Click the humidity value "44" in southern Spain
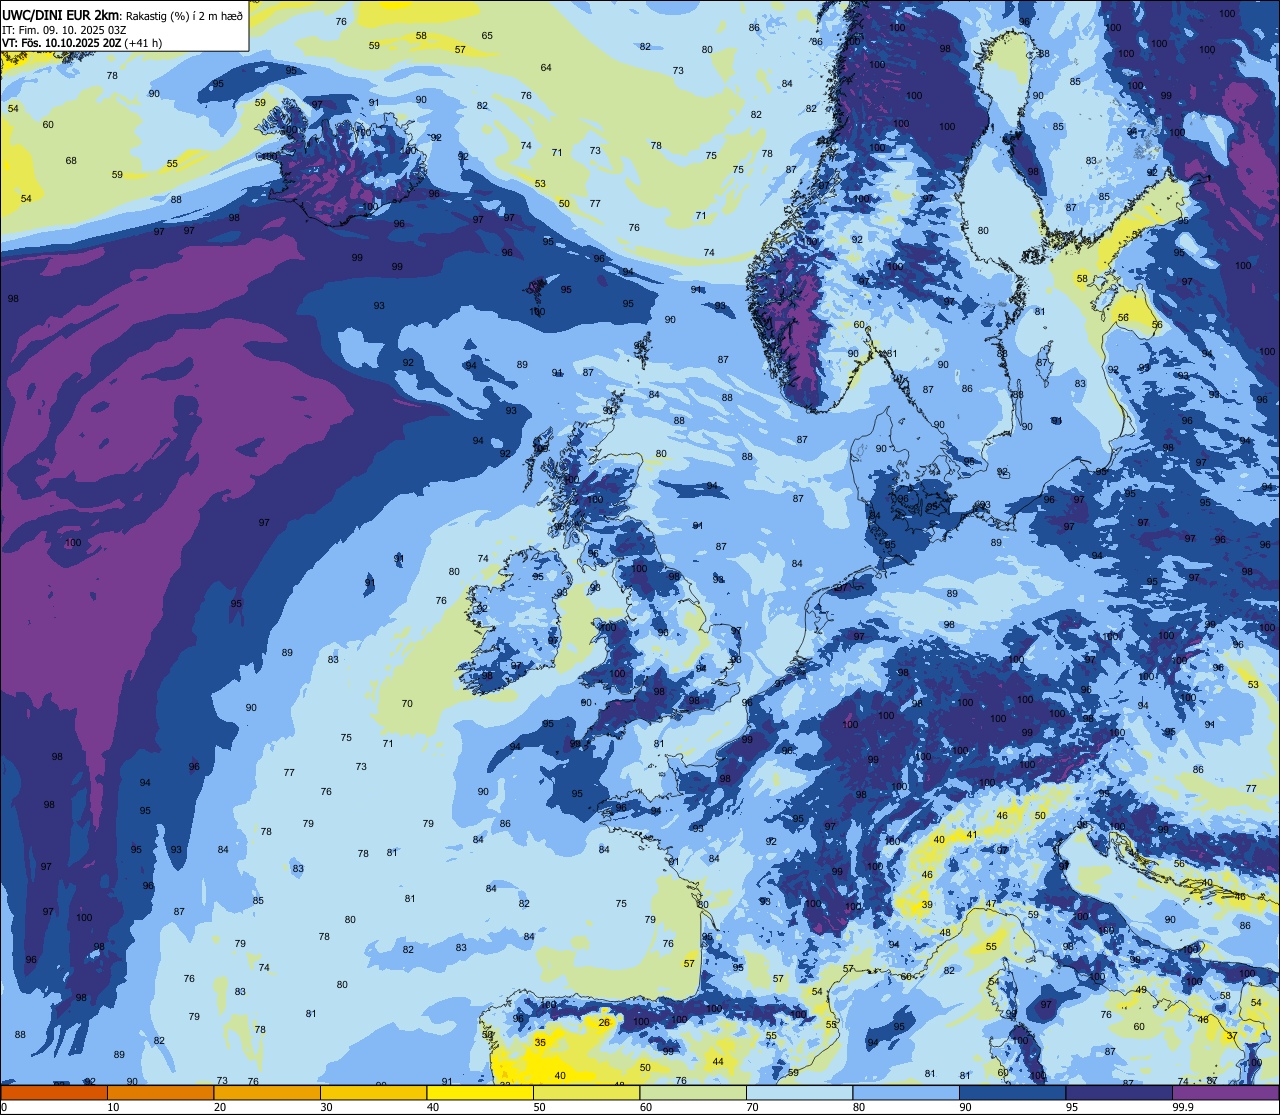This screenshot has width=1280, height=1115. click(x=718, y=1061)
